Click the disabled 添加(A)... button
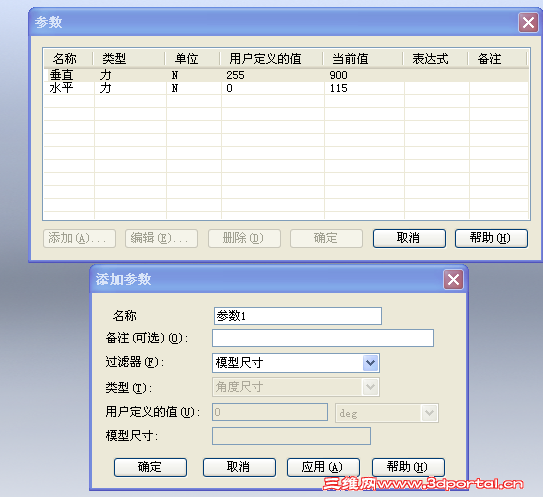The height and width of the screenshot is (497, 543). tap(79, 238)
